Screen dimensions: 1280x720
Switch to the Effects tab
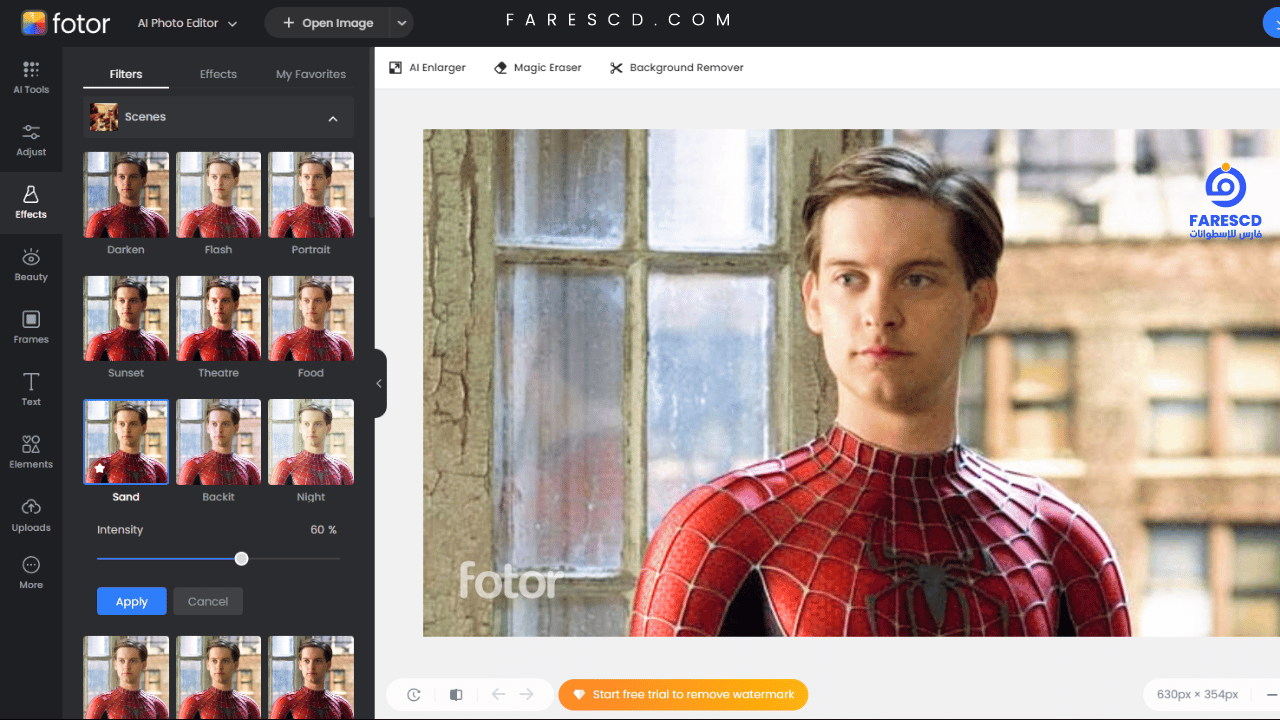218,74
